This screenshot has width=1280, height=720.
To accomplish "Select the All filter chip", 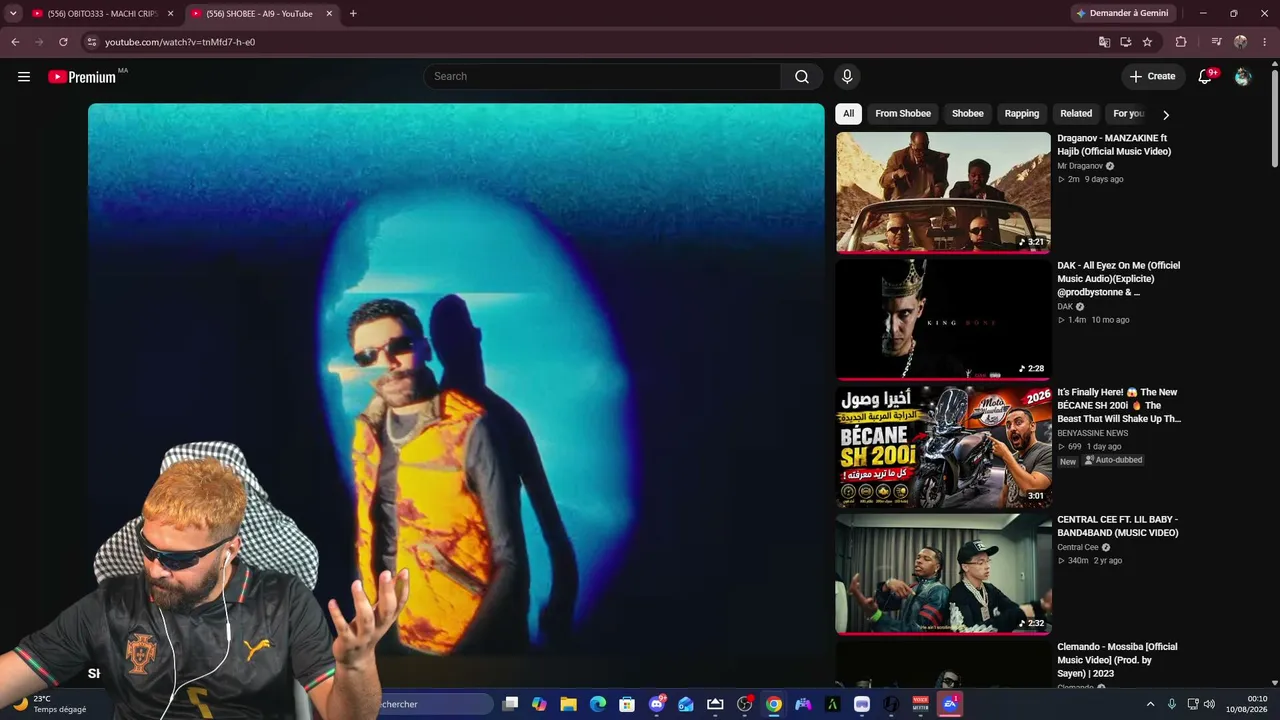I will coord(848,114).
